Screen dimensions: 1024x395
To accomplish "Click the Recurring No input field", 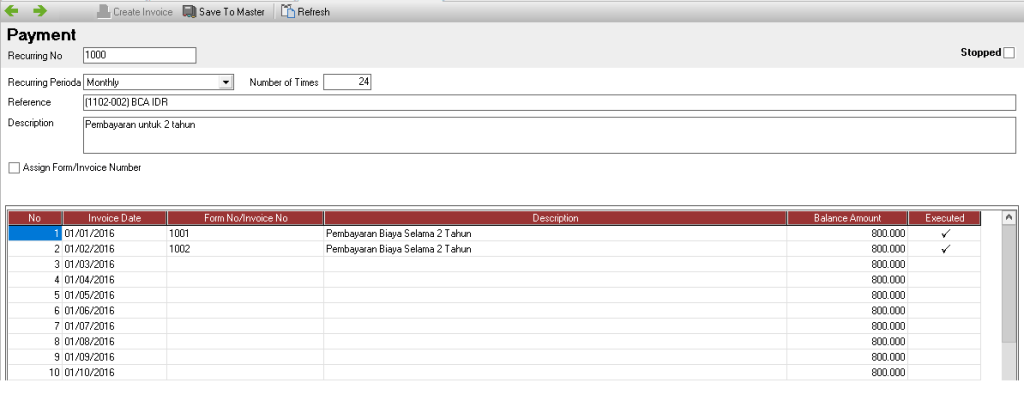I will [x=140, y=55].
